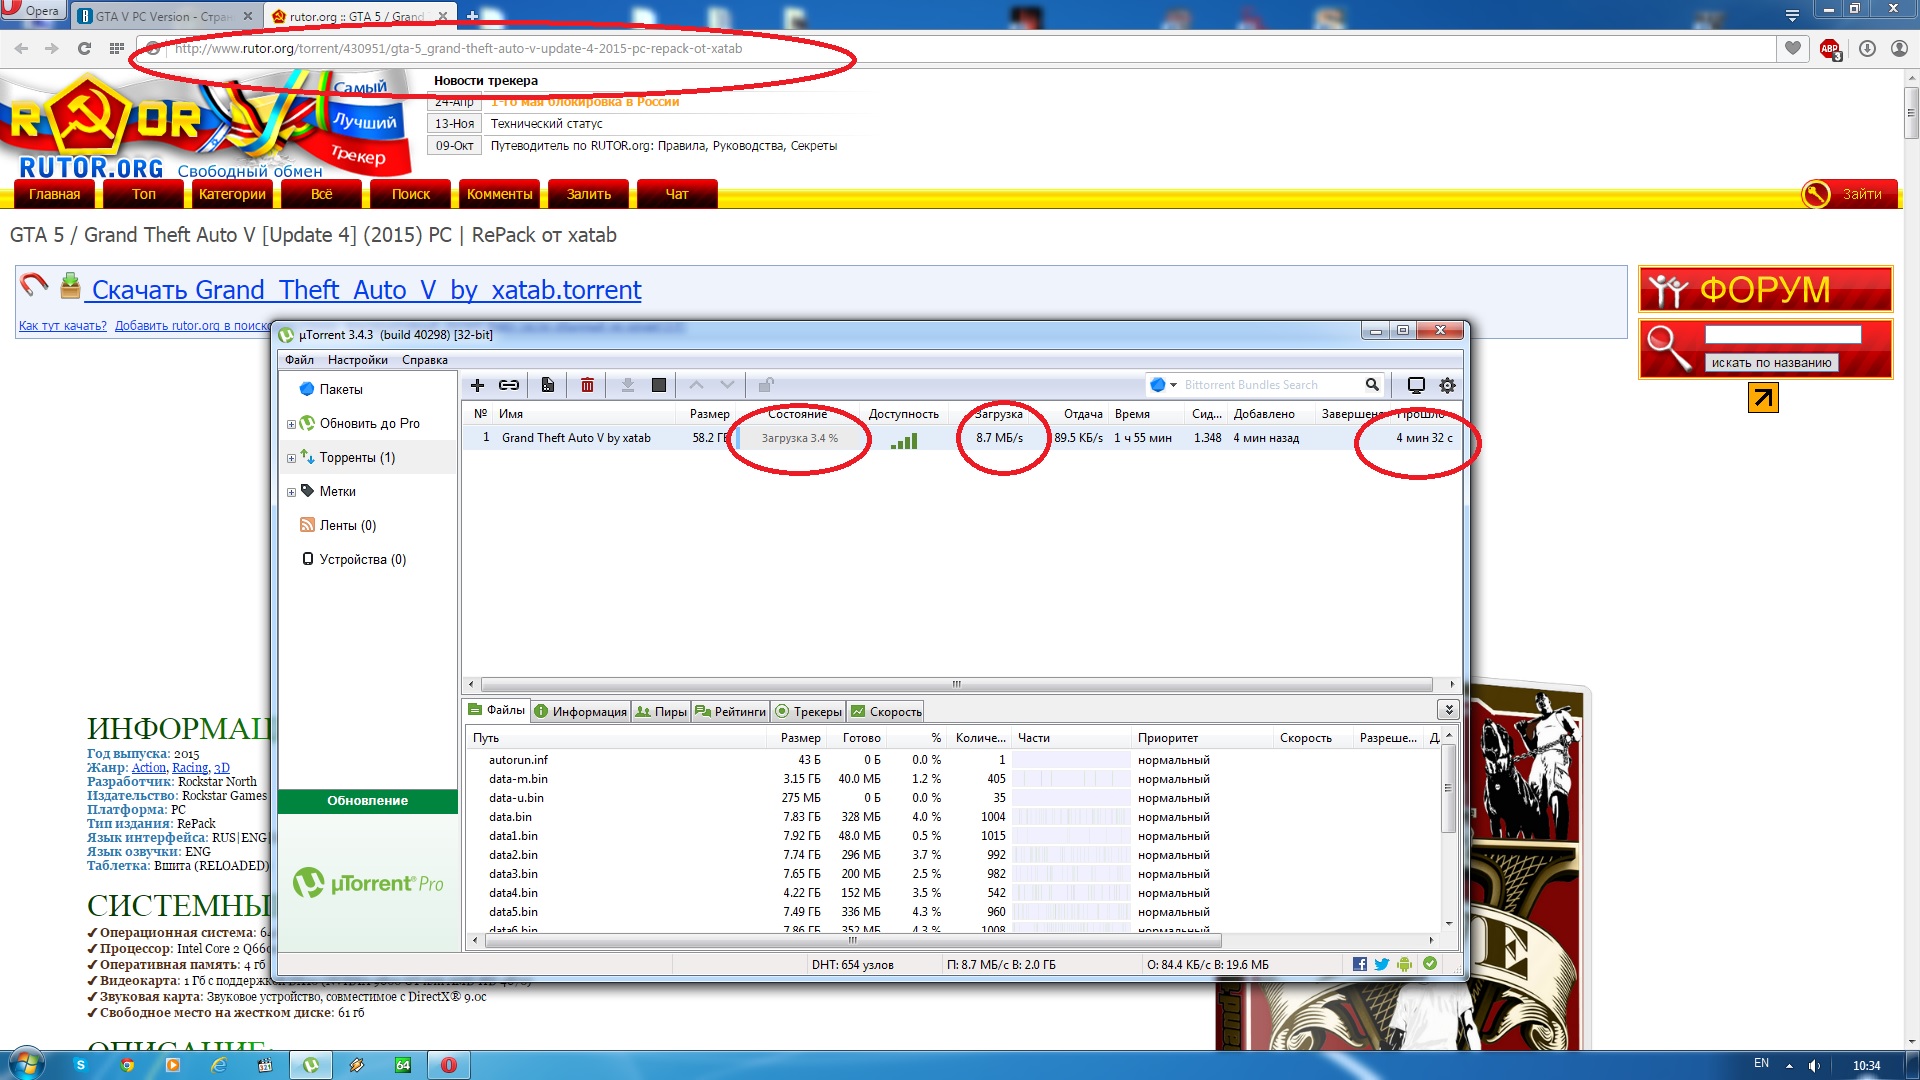Image resolution: width=1920 pixels, height=1080 pixels.
Task: Open search provider dropdown arrow
Action: click(x=1174, y=385)
